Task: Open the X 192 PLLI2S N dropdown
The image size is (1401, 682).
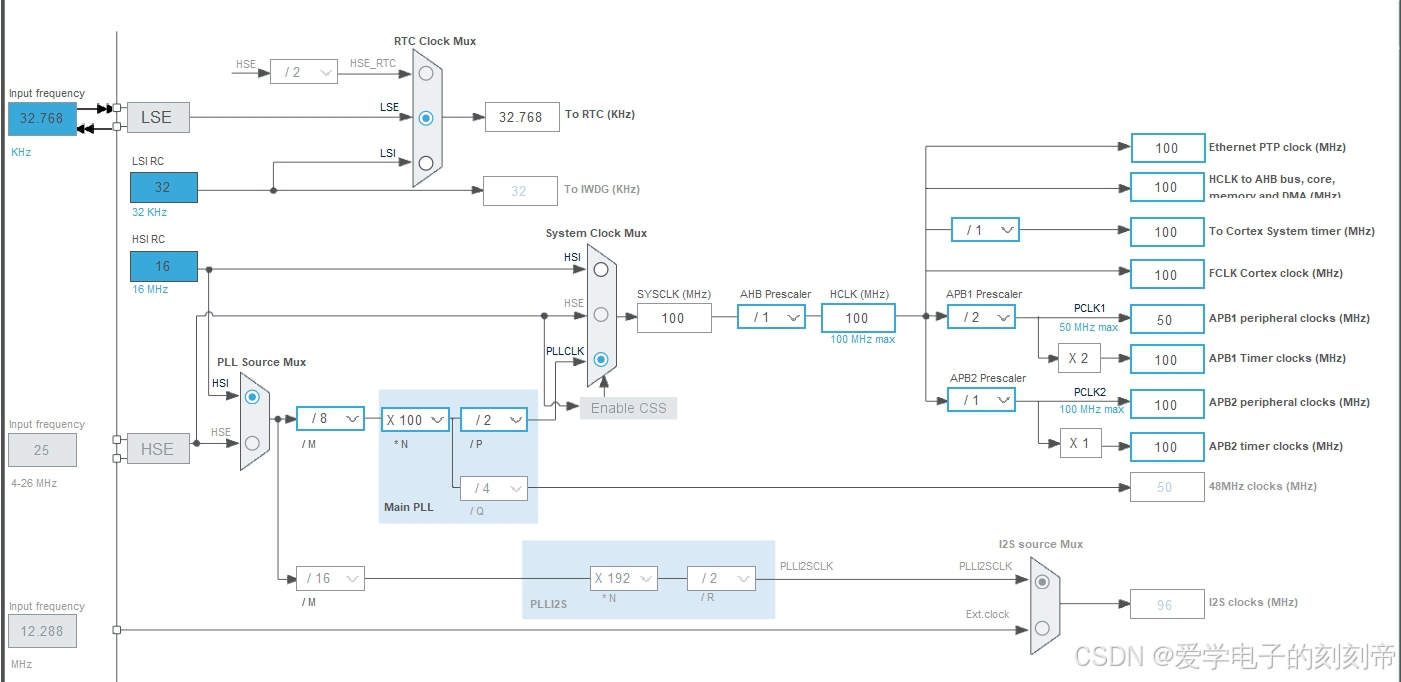Action: point(623,578)
